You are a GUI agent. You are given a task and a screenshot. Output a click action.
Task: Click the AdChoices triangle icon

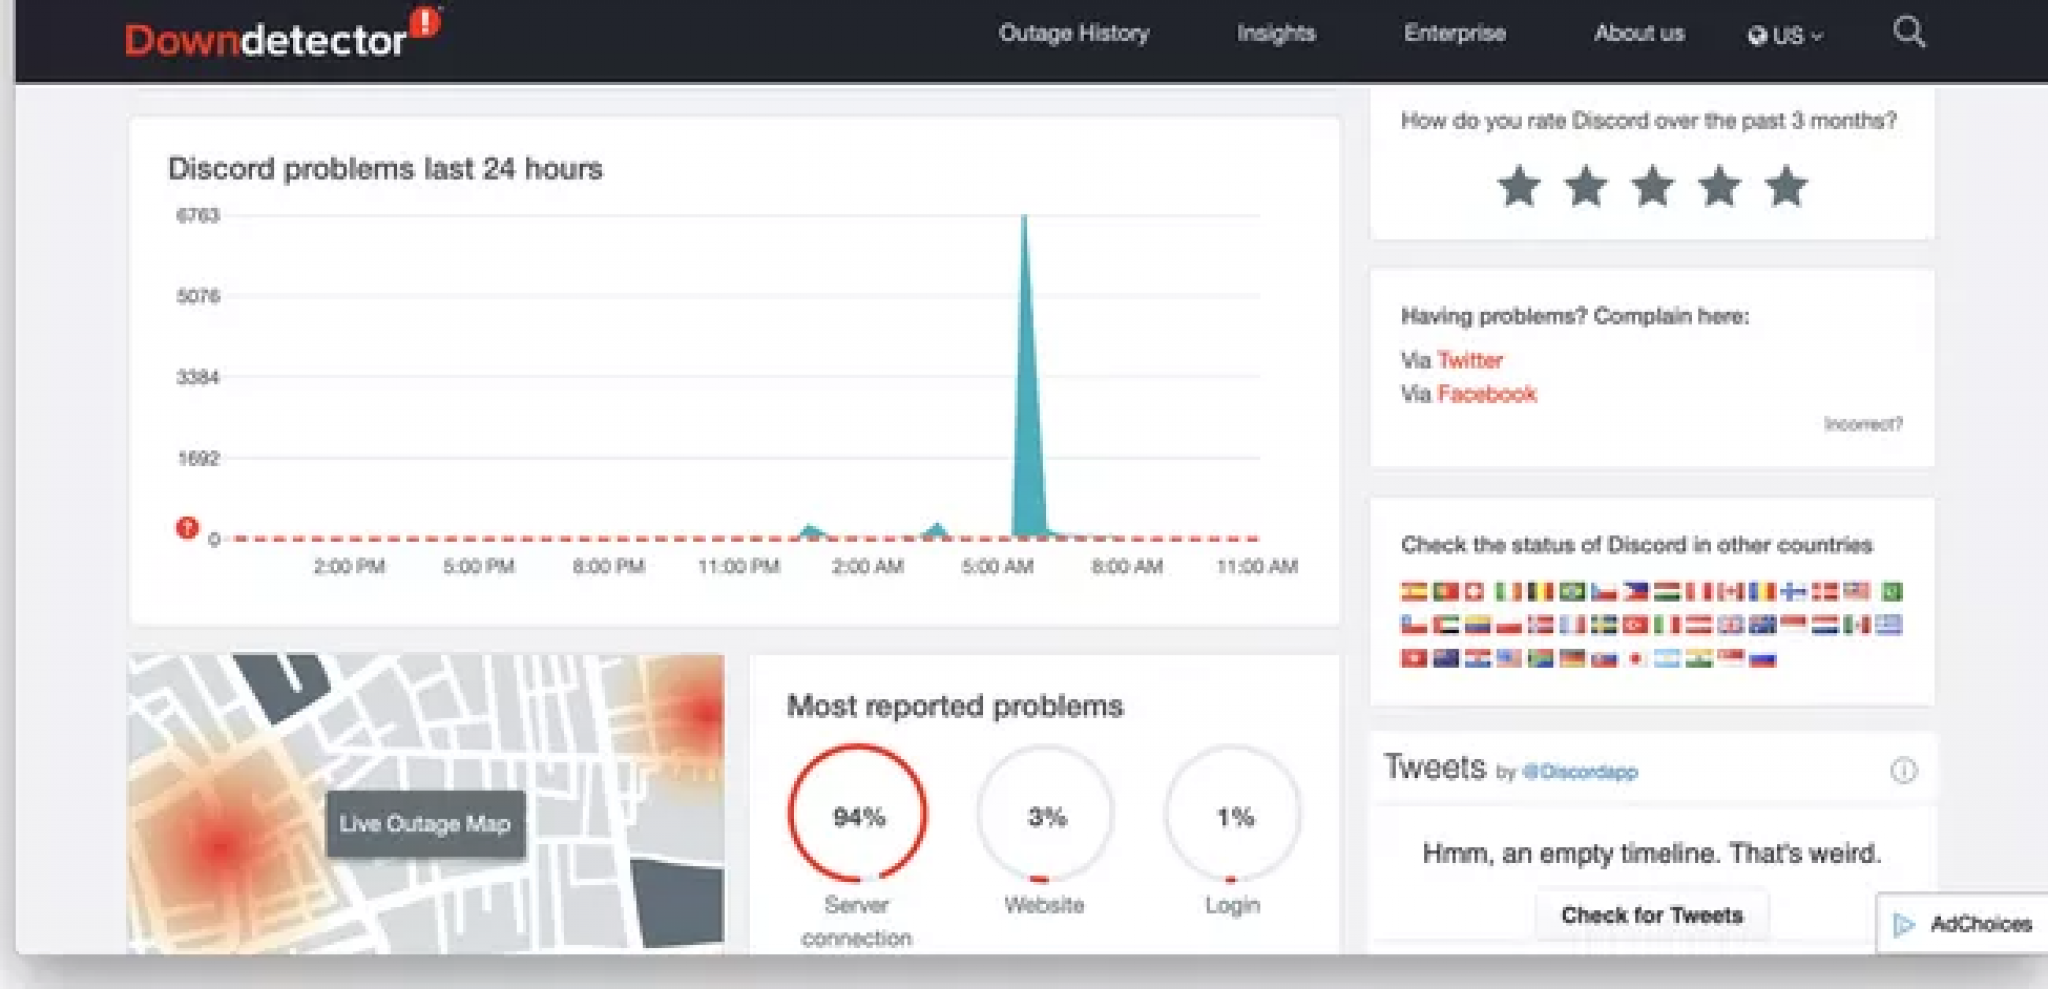(x=1904, y=924)
